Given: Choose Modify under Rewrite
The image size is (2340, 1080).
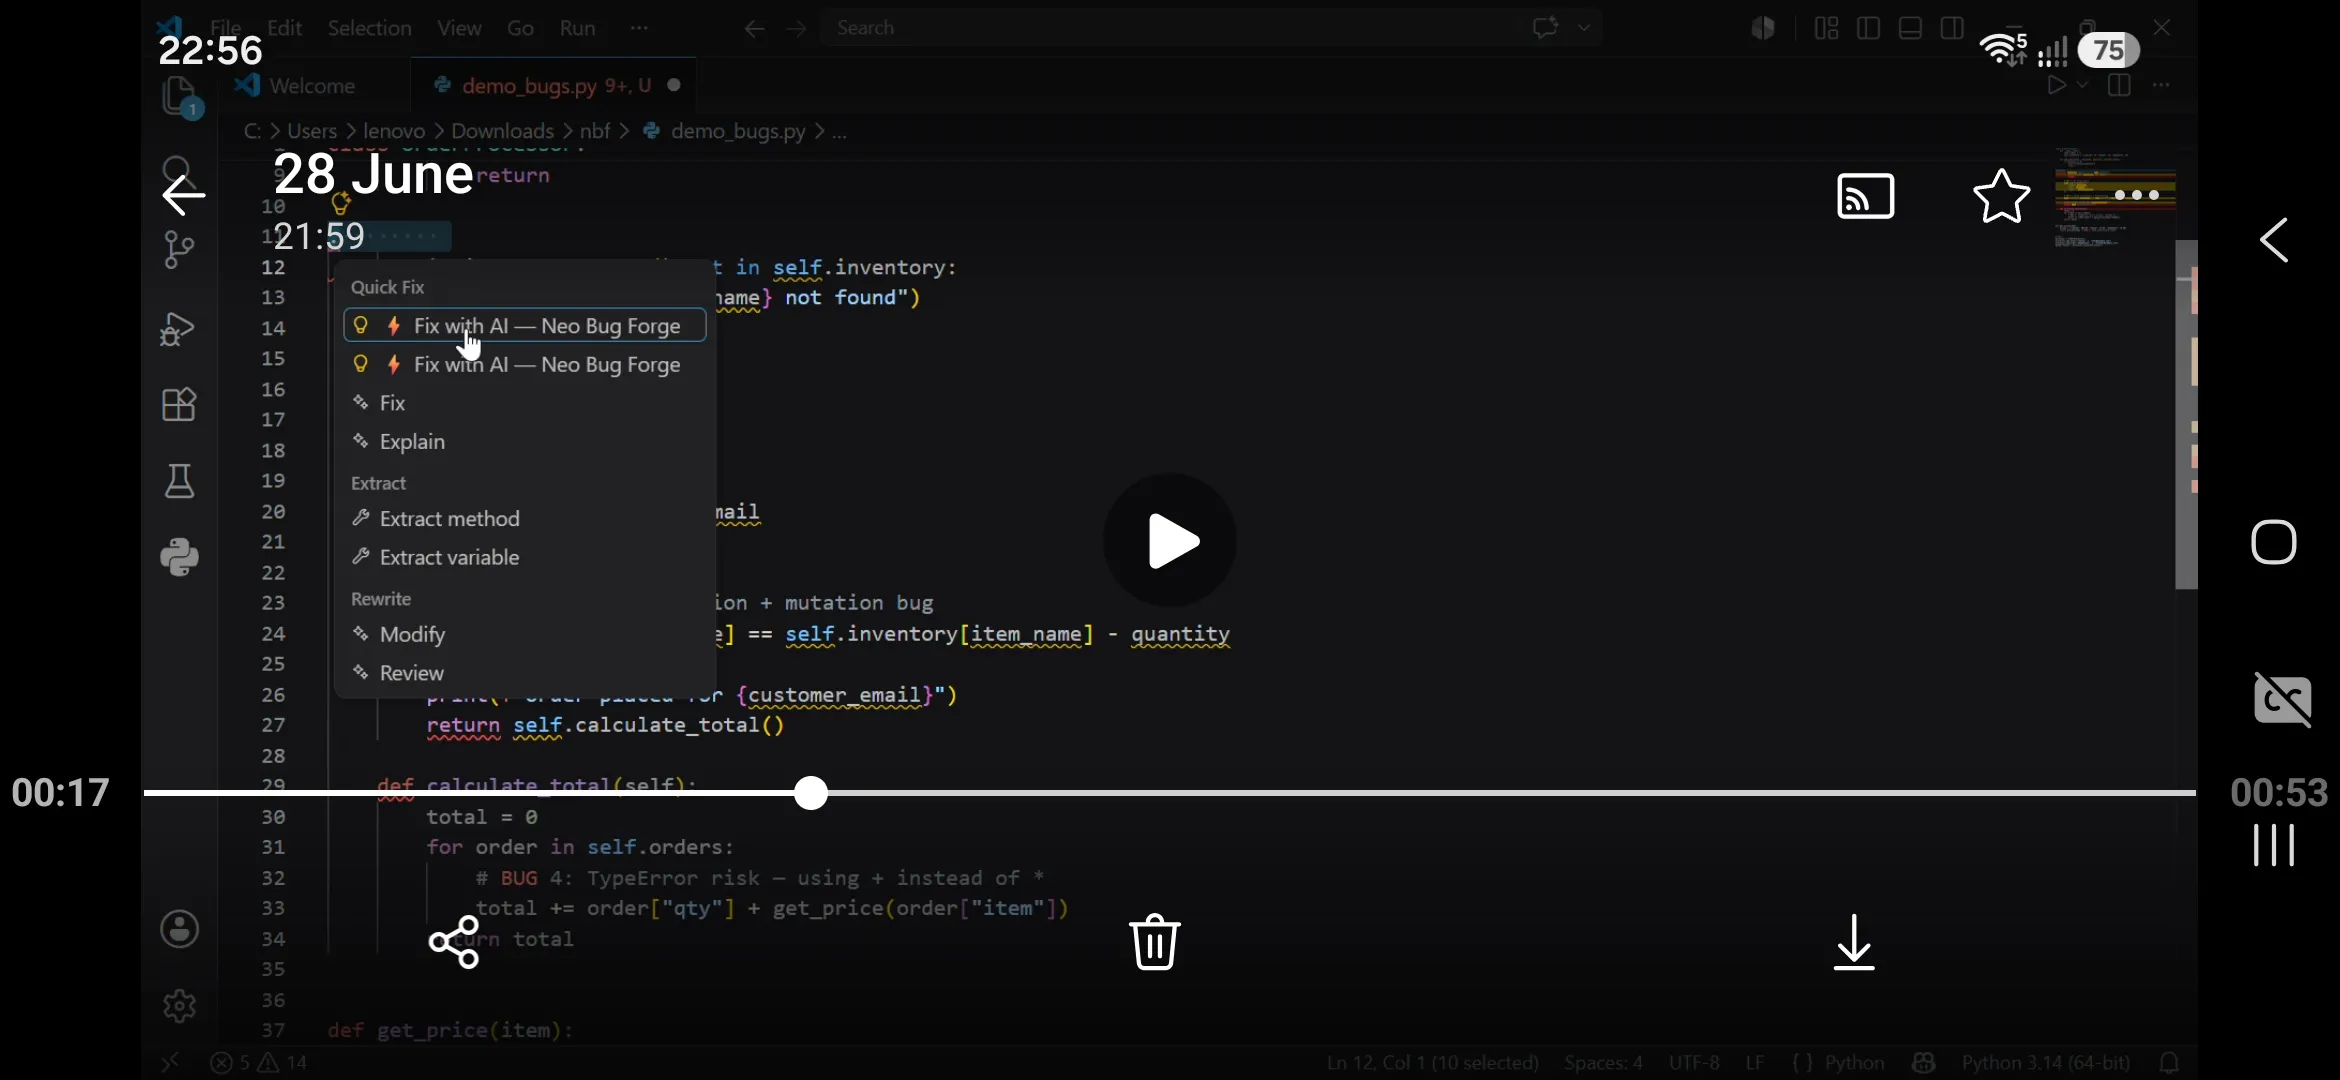Looking at the screenshot, I should pos(525,635).
